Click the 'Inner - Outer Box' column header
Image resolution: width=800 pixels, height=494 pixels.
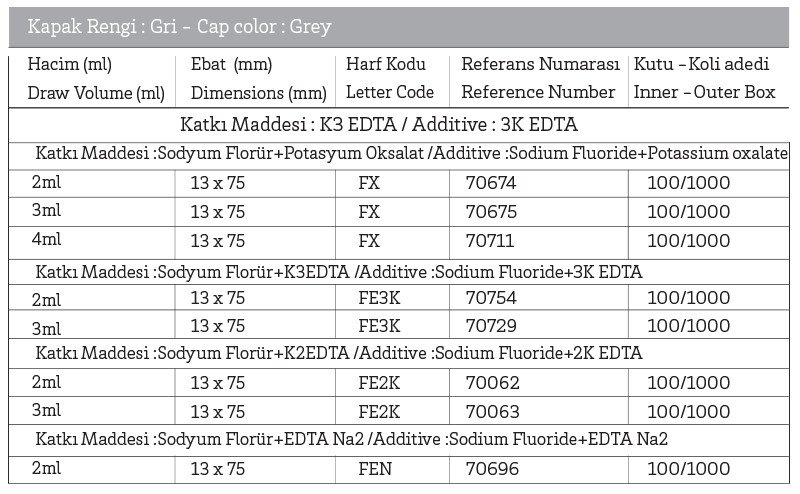point(704,92)
